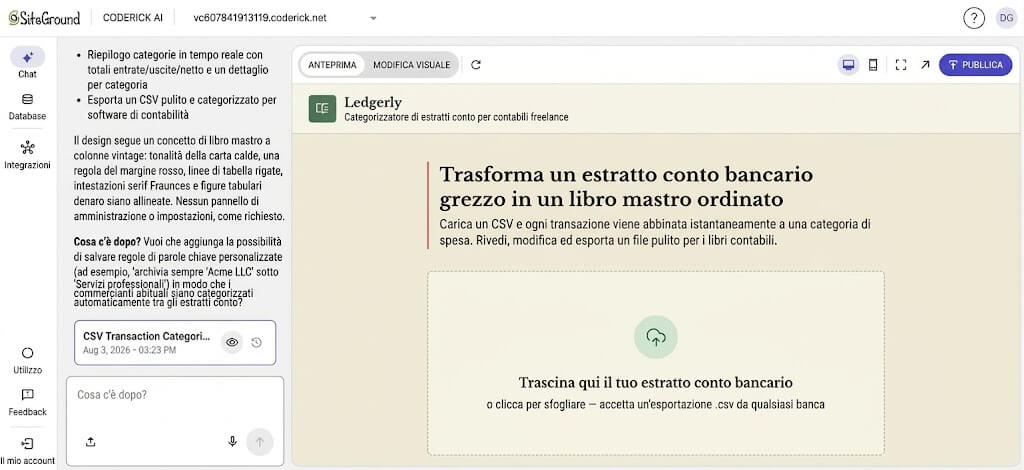Toggle preview eye on CSV Transaction card
This screenshot has height=470, width=1024.
click(x=232, y=342)
